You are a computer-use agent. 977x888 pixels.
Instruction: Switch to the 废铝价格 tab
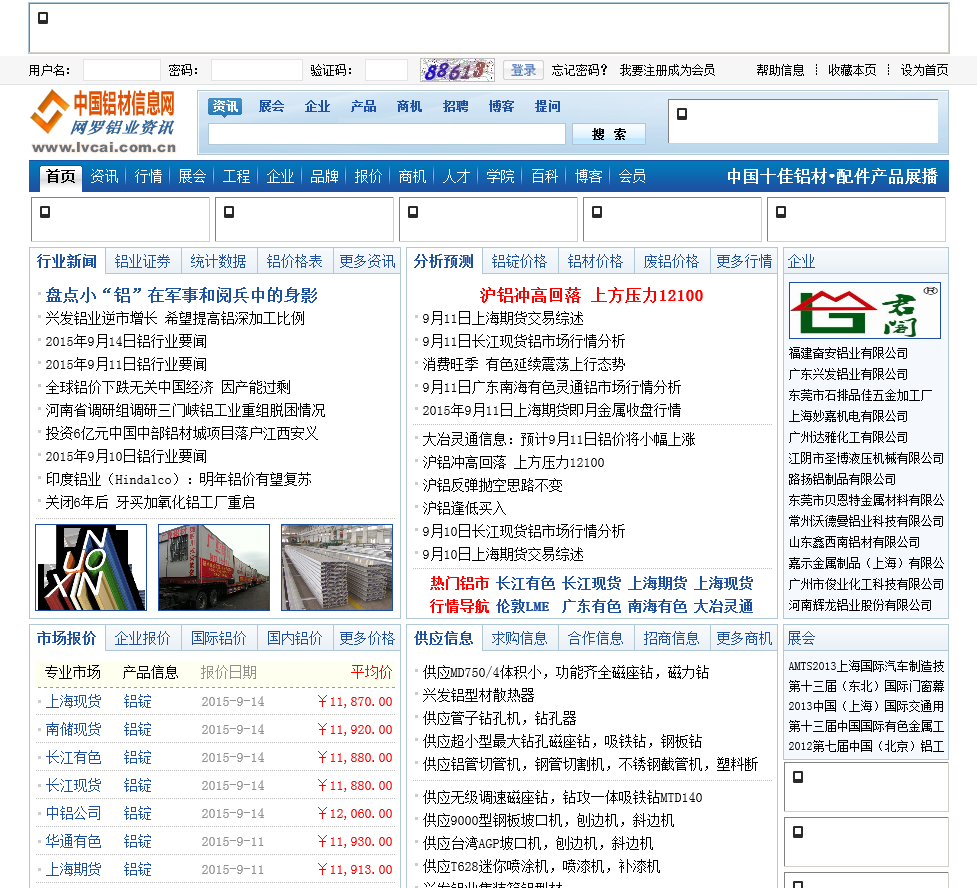pos(672,261)
